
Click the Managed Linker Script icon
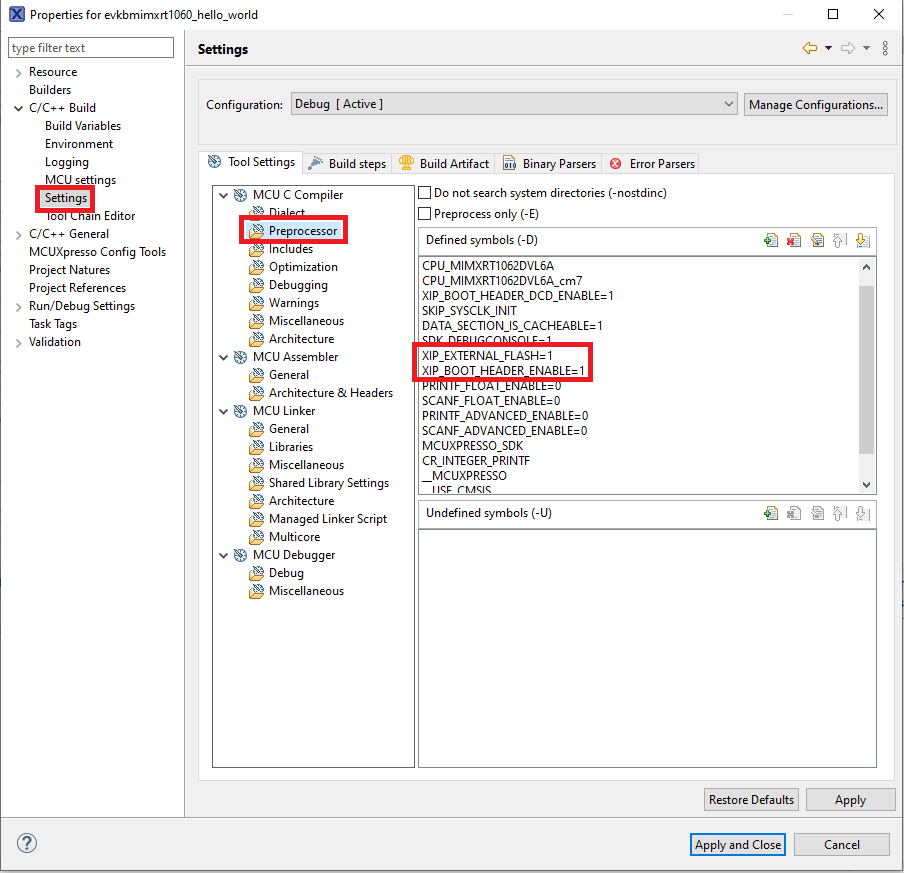257,519
